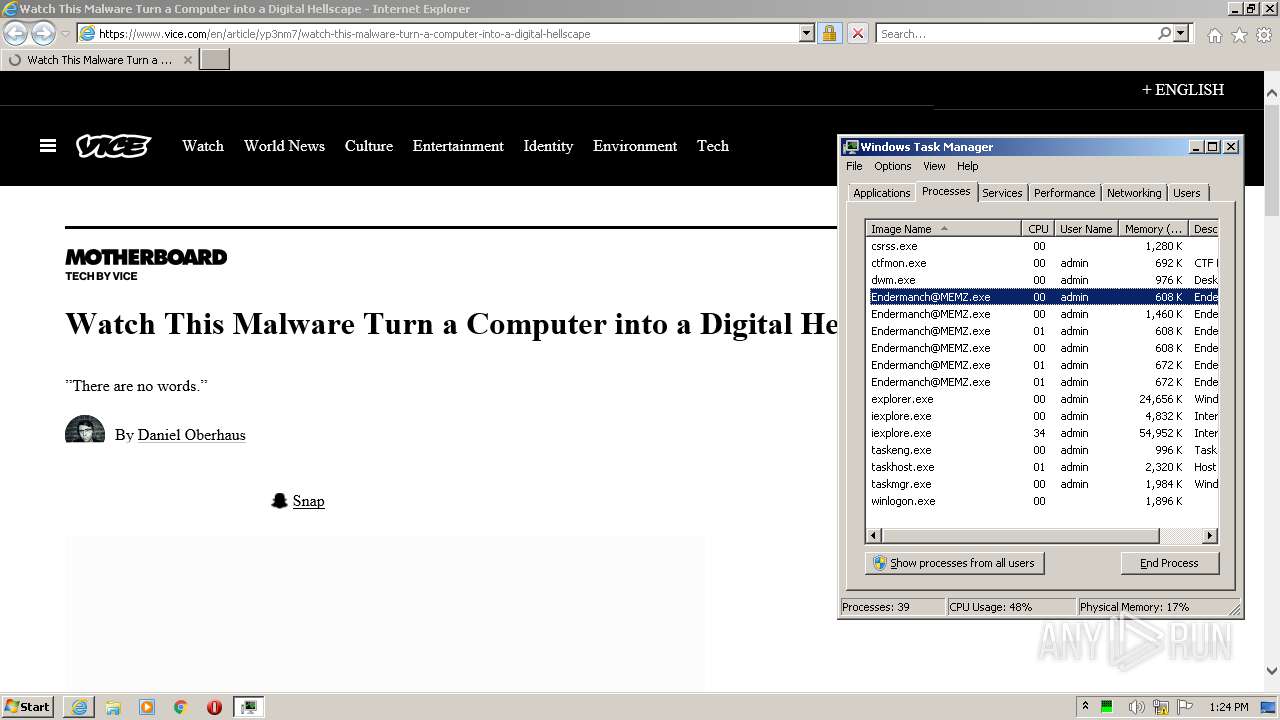Open the Watch link in Vice nav

coord(203,146)
